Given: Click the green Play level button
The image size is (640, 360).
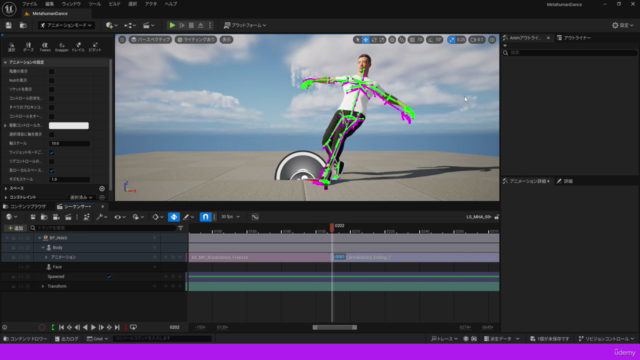Looking at the screenshot, I should [x=172, y=25].
